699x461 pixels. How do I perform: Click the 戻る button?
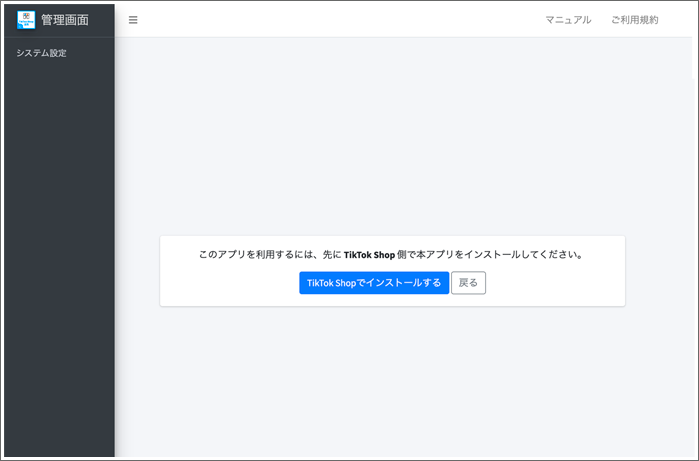[468, 283]
